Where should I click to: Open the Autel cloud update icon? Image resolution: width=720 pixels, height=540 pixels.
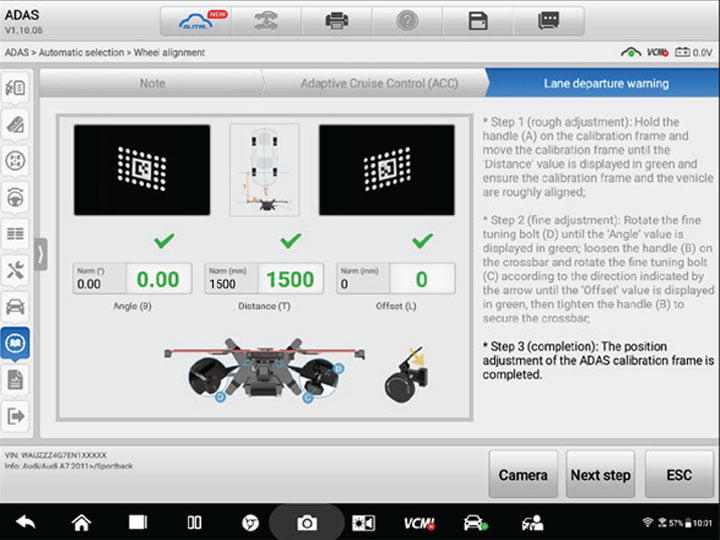click(200, 20)
